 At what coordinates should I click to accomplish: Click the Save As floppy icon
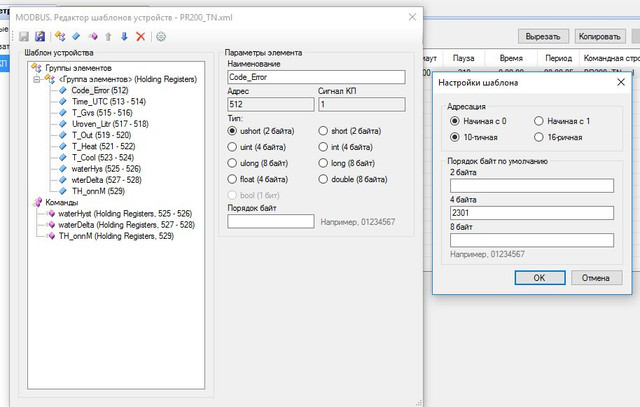point(40,37)
